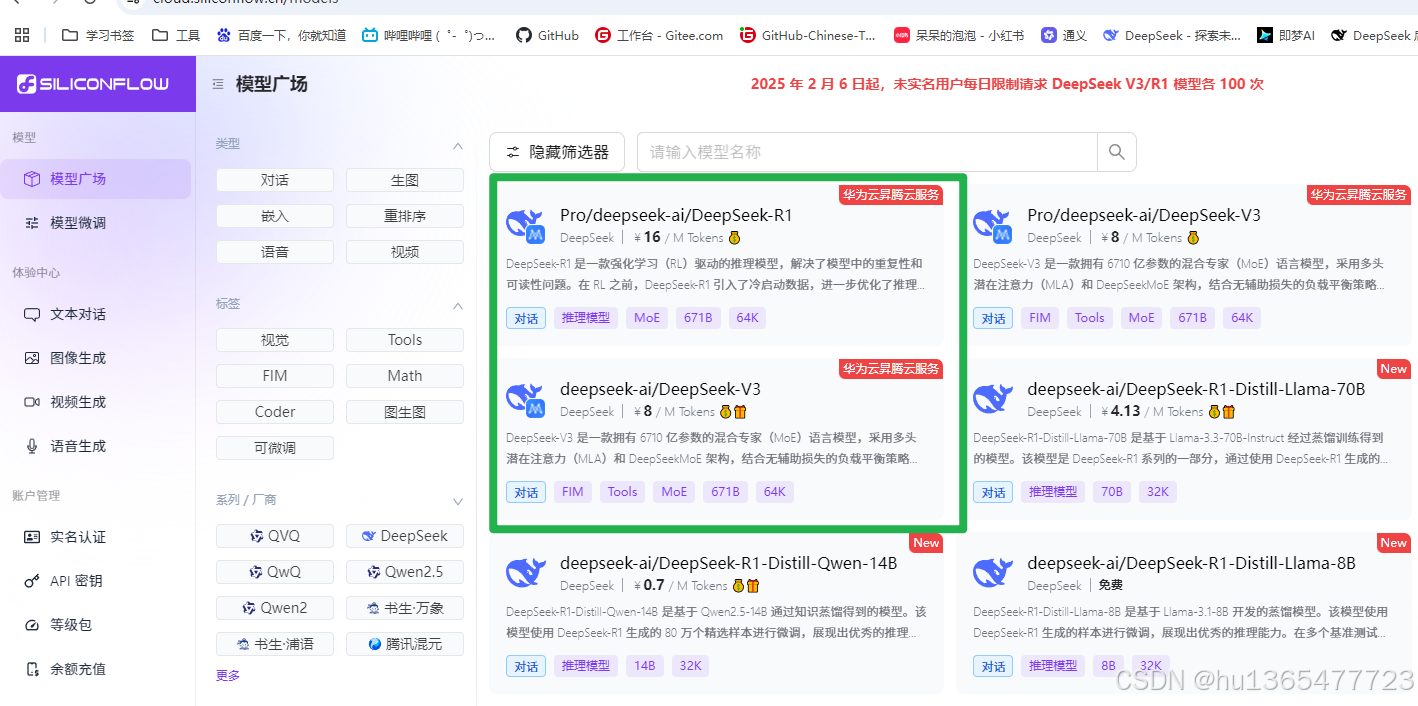Toggle the 对话 type filter
This screenshot has height=706, width=1418.
(275, 180)
